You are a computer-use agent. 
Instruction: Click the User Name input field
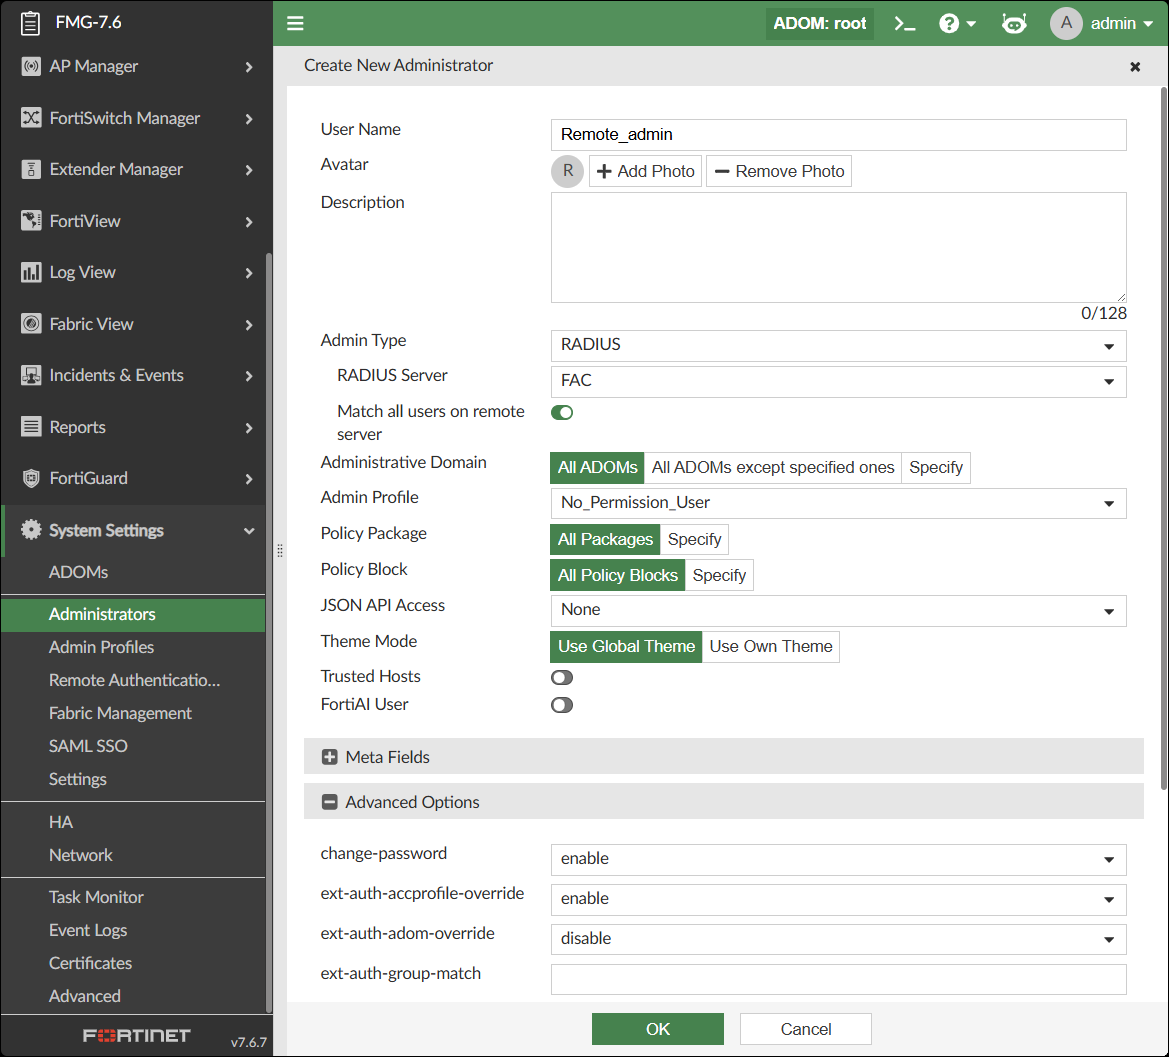click(838, 135)
